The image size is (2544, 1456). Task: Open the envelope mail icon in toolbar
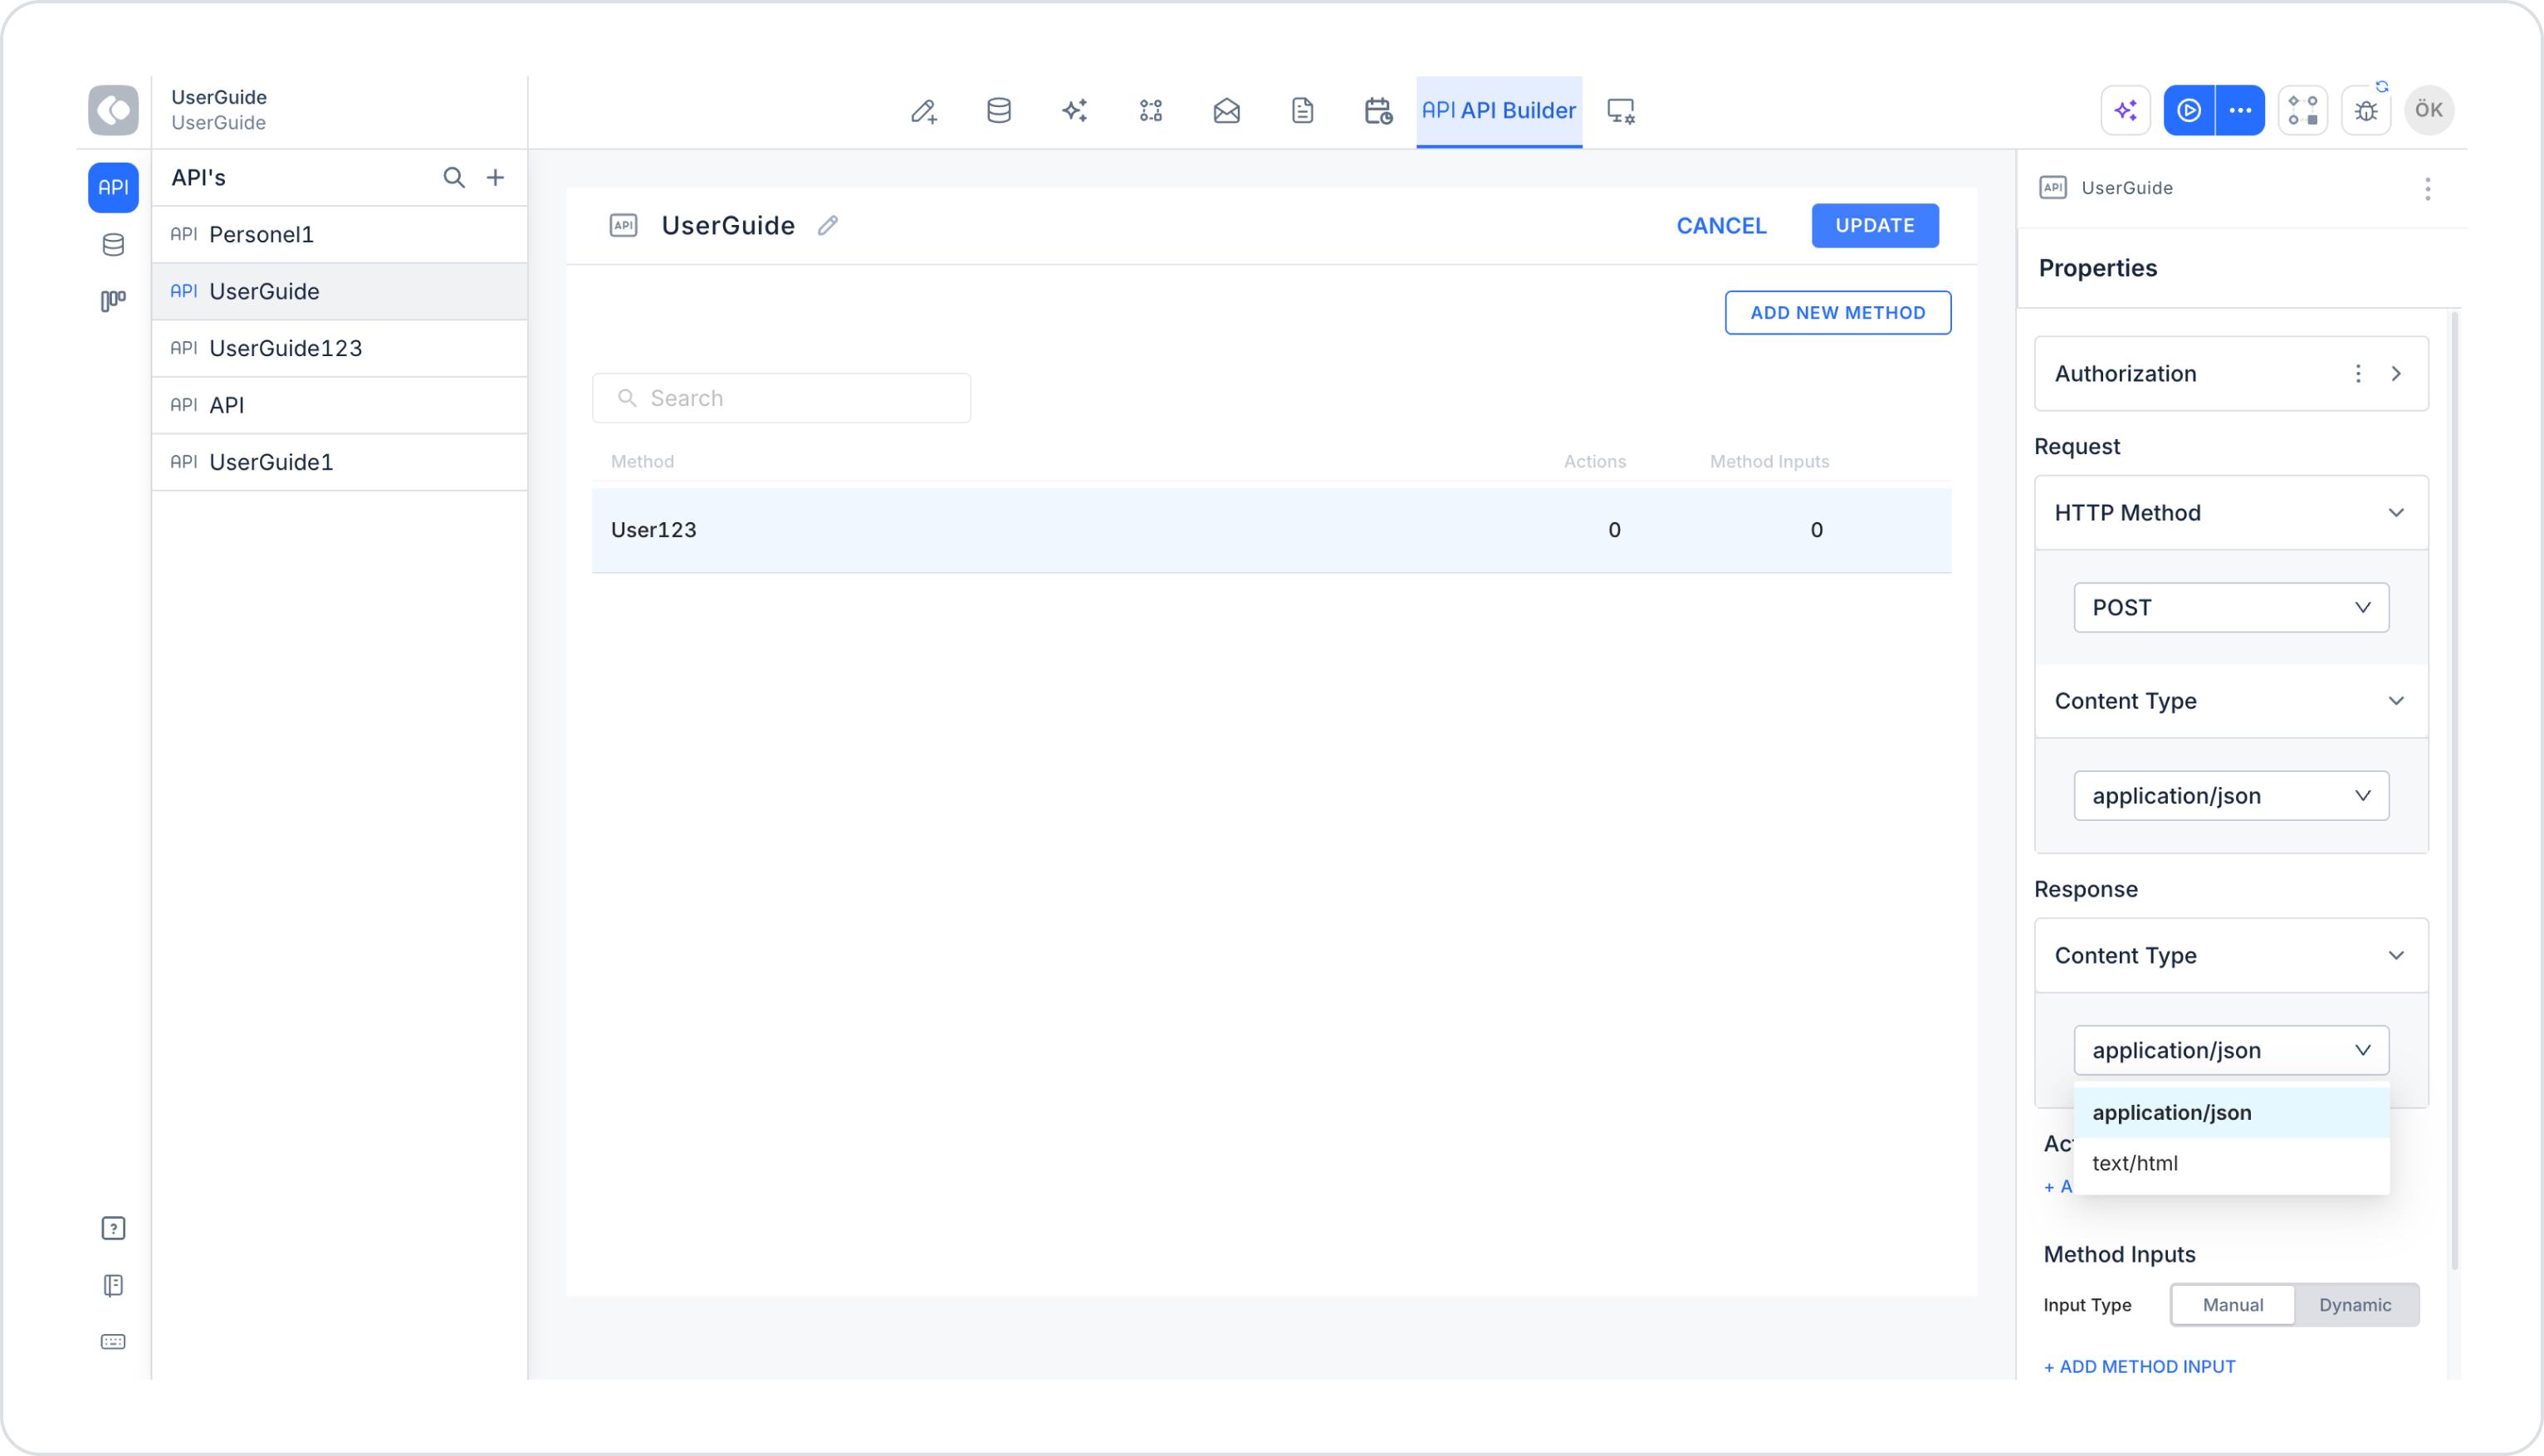[1226, 110]
